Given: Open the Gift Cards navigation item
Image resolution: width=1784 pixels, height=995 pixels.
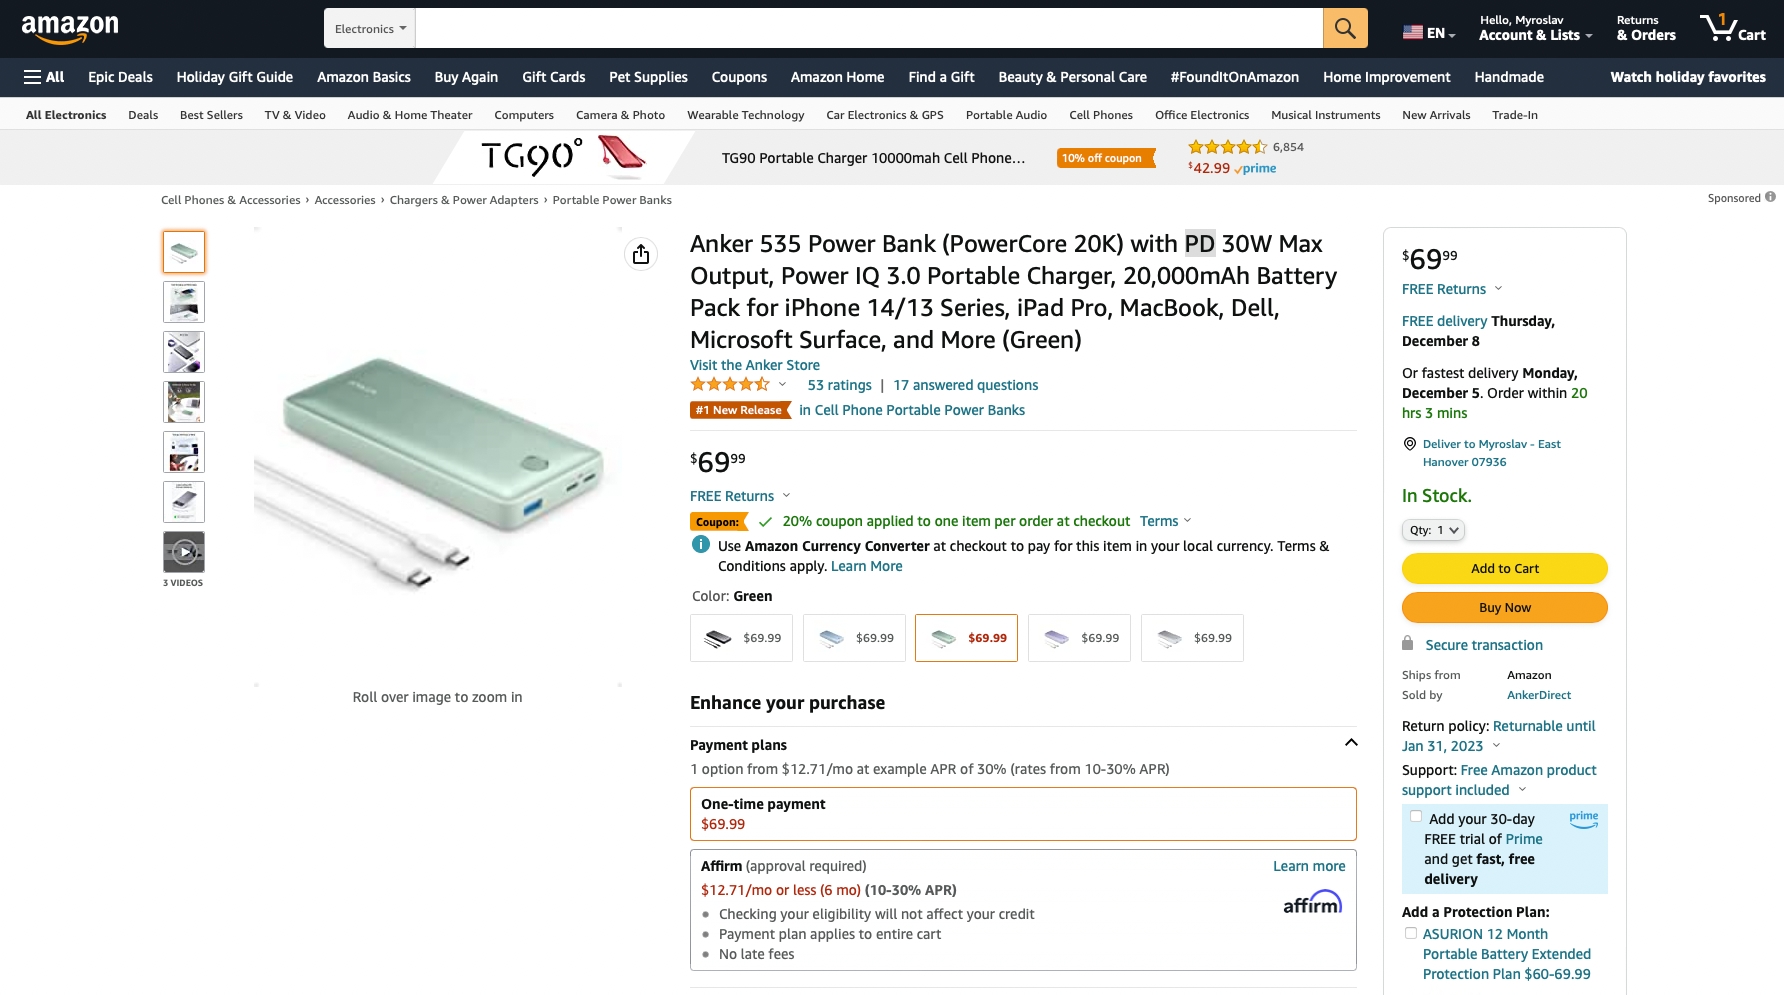Looking at the screenshot, I should (553, 77).
